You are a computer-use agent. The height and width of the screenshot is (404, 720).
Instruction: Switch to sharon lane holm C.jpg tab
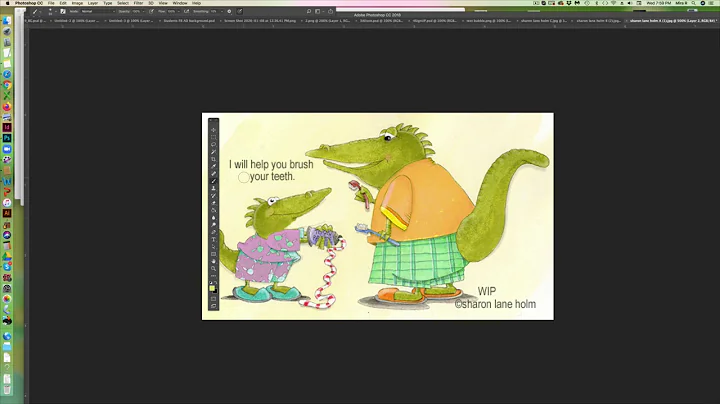point(544,21)
